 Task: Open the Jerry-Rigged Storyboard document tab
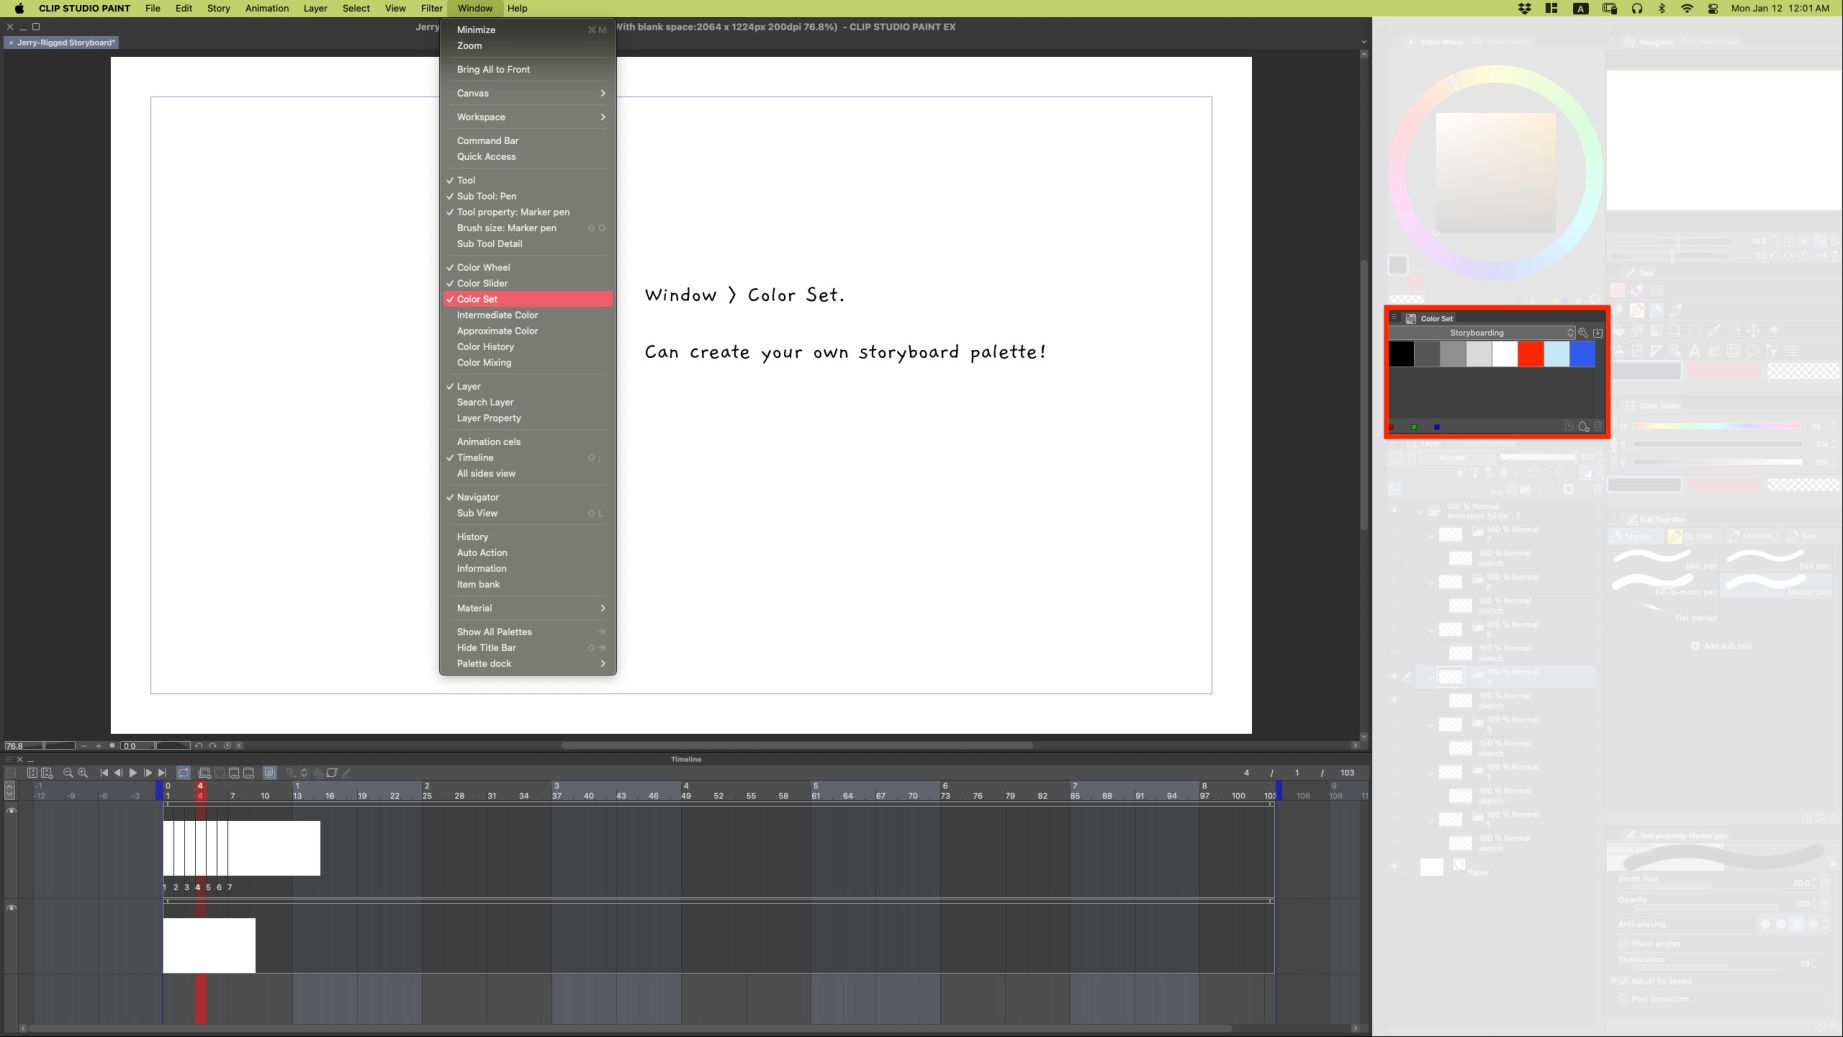coord(62,43)
